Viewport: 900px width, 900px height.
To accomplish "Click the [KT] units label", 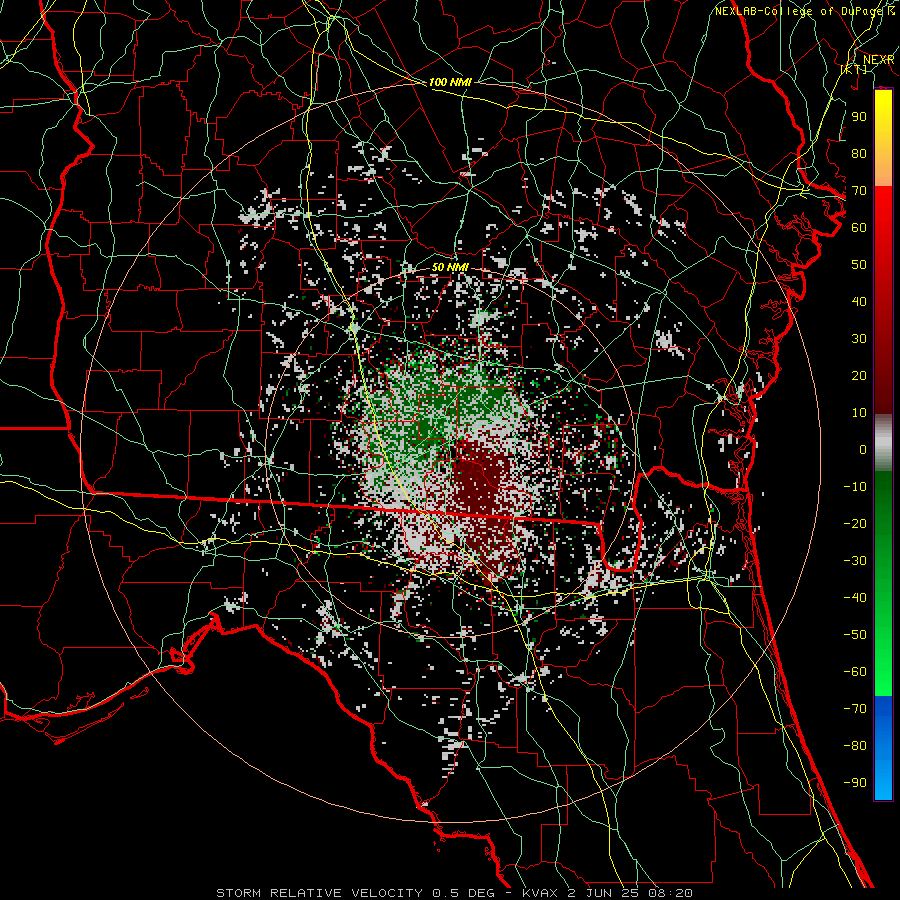I will coord(854,69).
